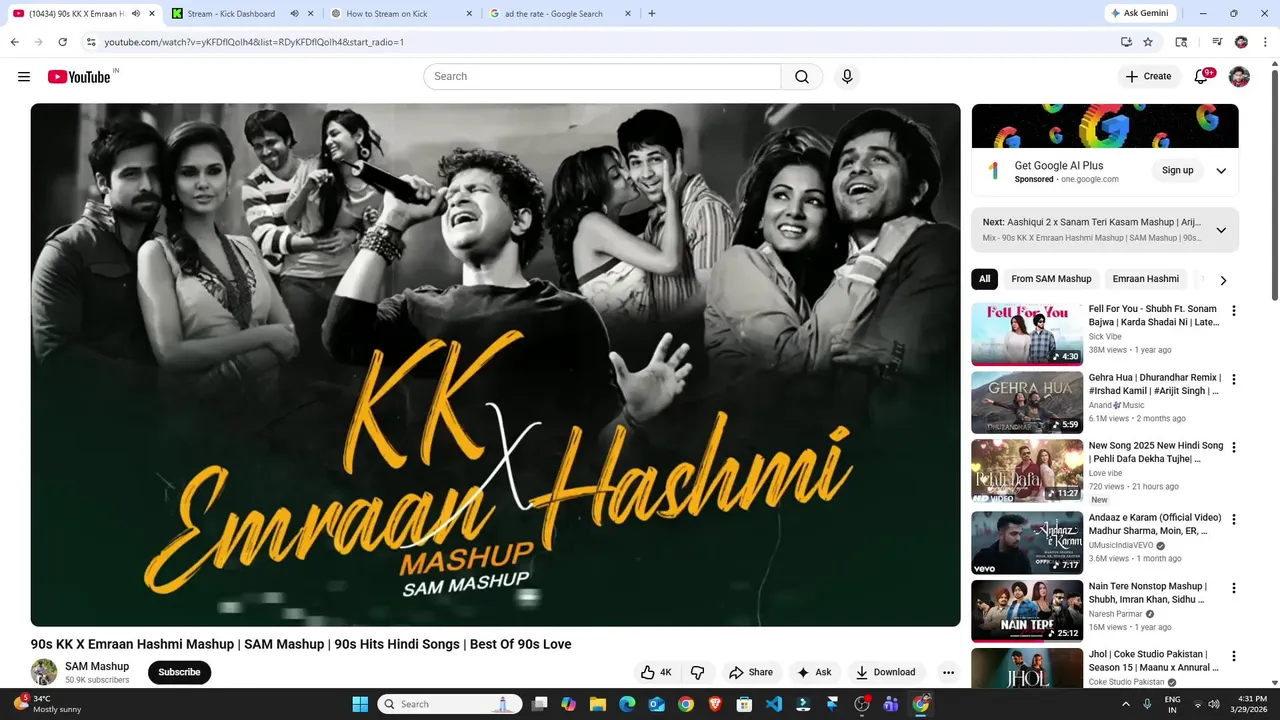The height and width of the screenshot is (720, 1280).
Task: Open YouTube notifications bell
Action: 1202,77
